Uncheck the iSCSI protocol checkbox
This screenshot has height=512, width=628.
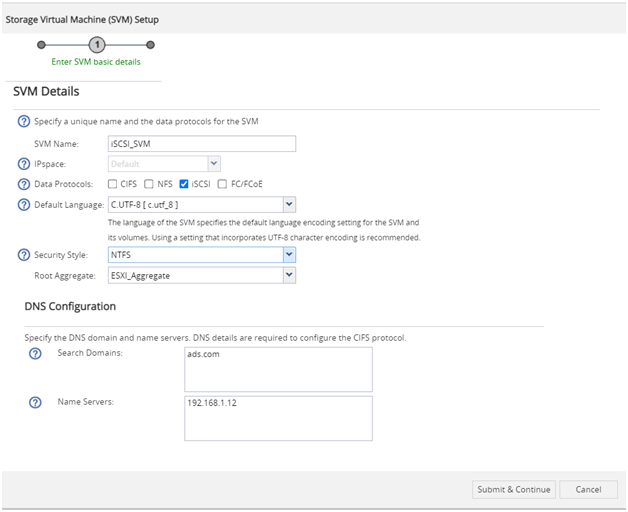tap(184, 184)
